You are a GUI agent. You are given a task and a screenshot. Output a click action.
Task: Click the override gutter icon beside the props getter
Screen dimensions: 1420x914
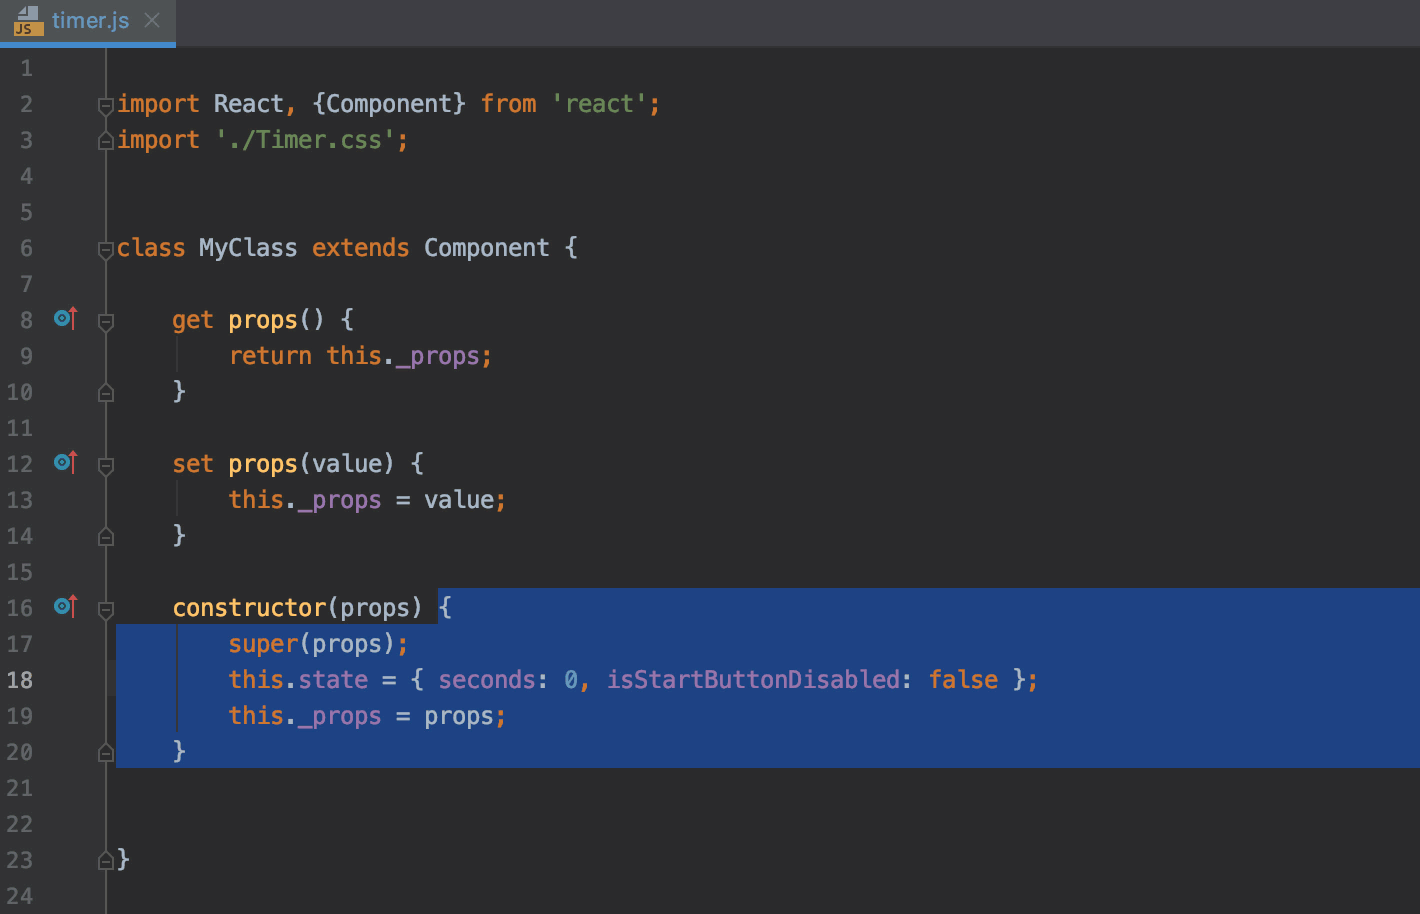point(64,318)
